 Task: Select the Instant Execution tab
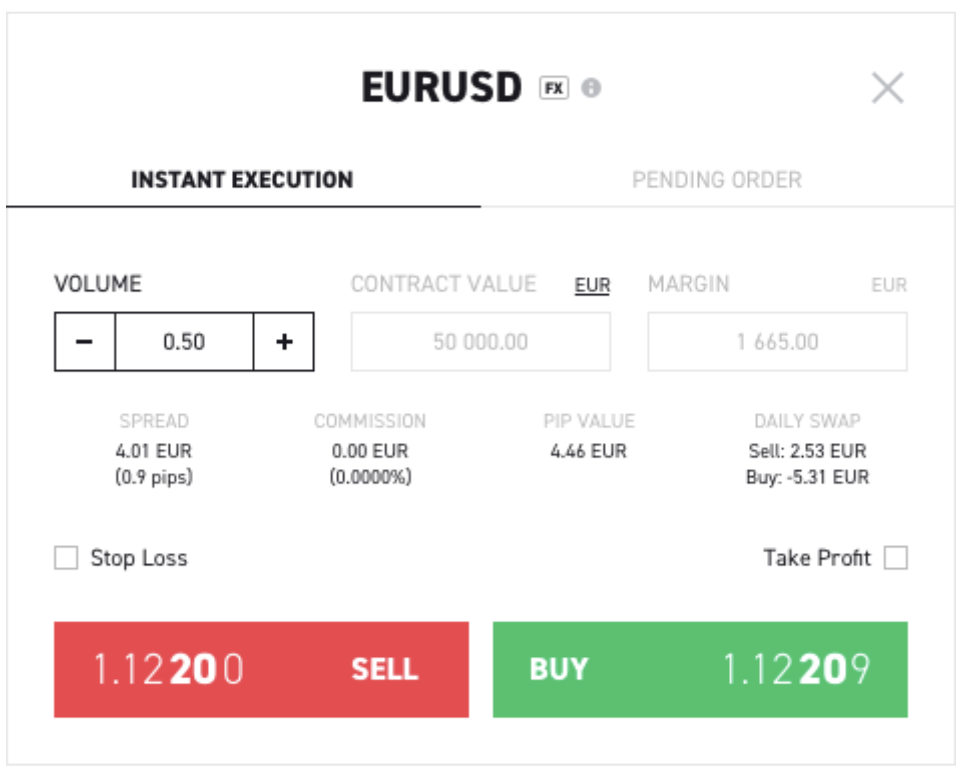[242, 180]
